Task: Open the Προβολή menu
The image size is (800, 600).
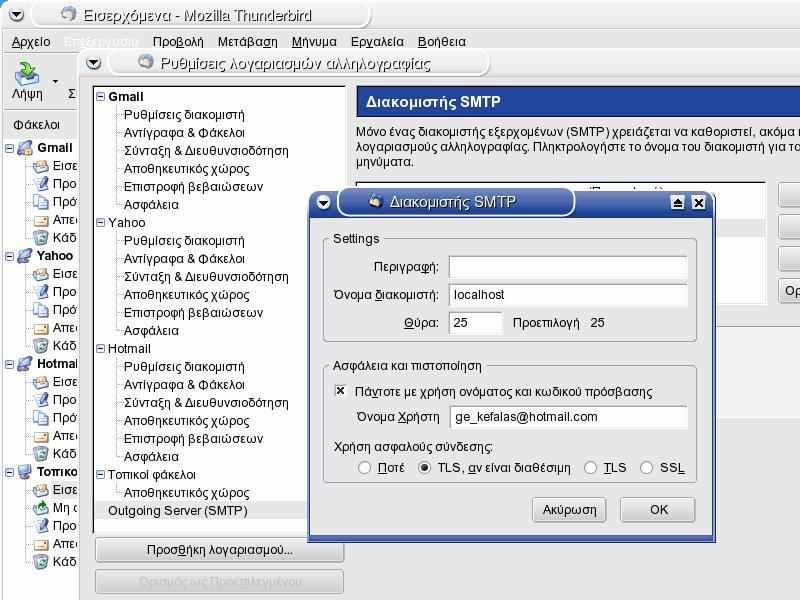Action: click(x=178, y=42)
